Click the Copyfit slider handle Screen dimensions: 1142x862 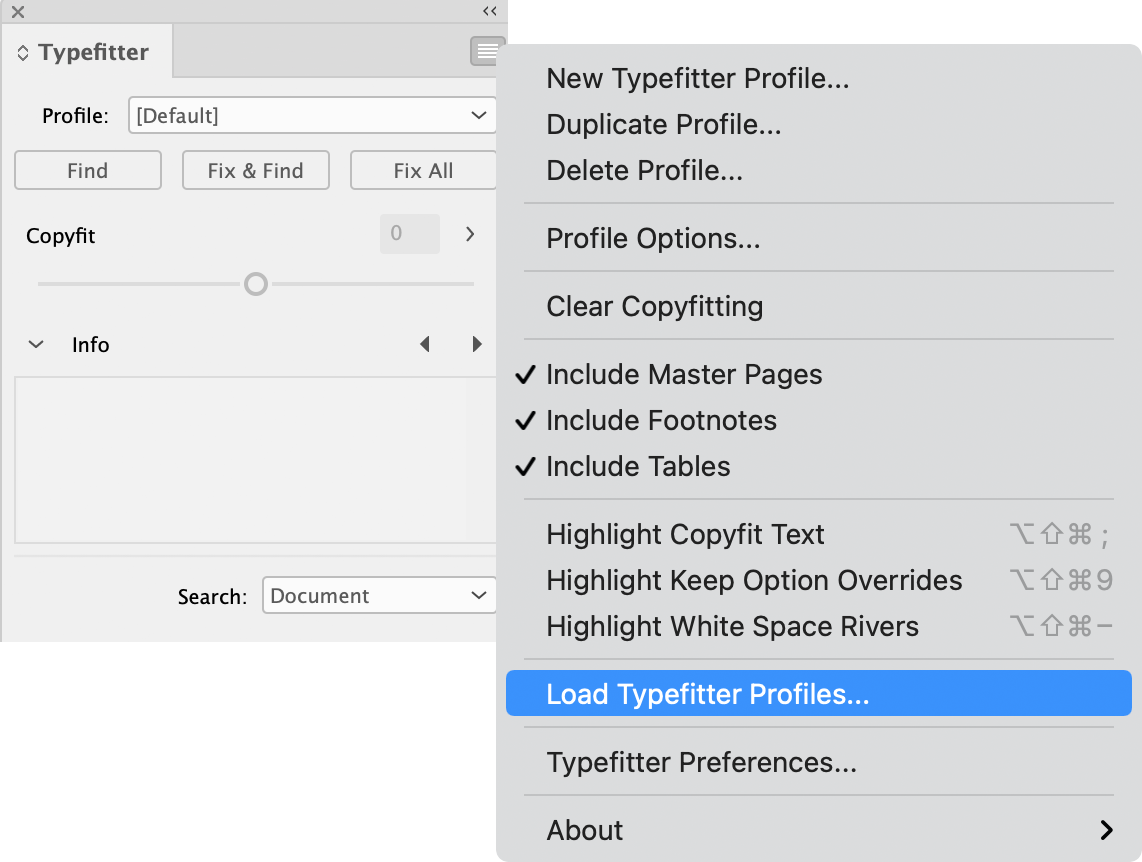256,284
